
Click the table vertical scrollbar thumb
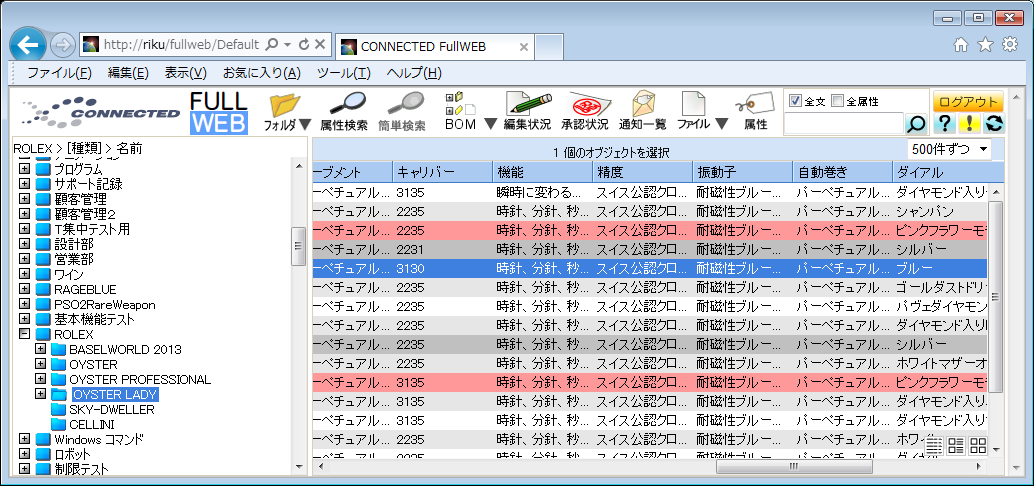tap(995, 296)
